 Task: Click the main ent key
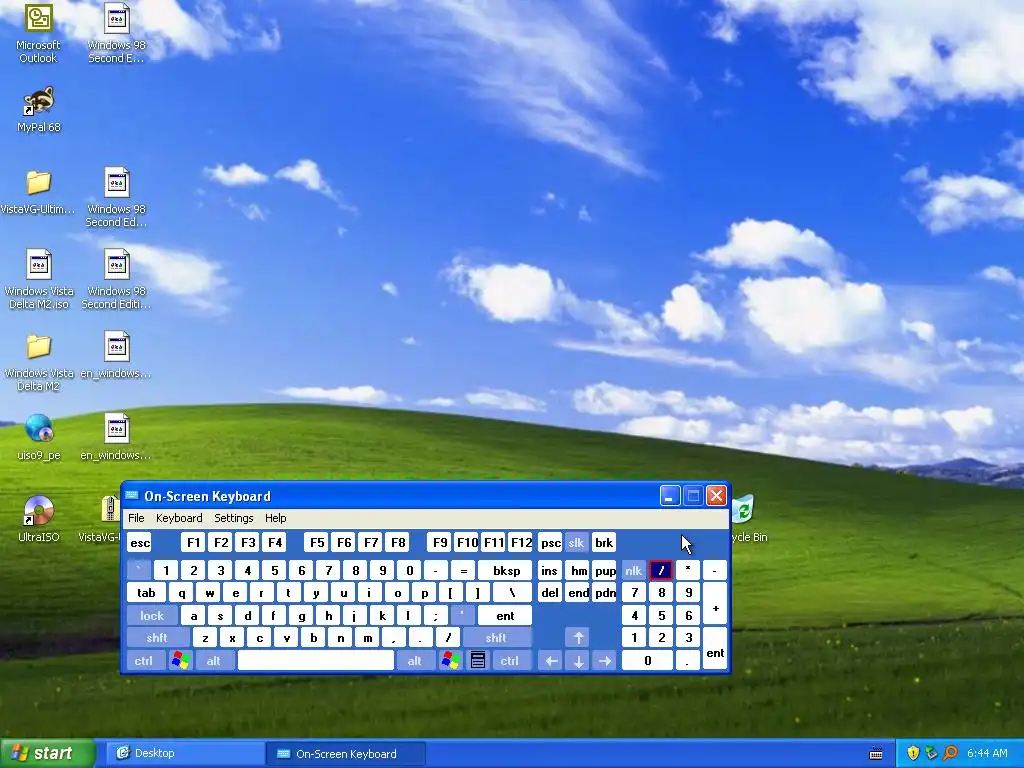coord(505,616)
